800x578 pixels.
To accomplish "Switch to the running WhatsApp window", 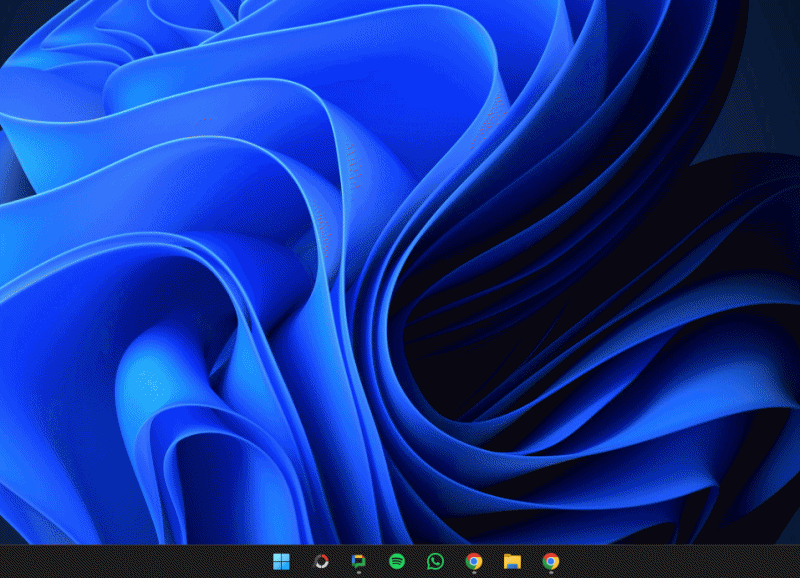I will 435,561.
